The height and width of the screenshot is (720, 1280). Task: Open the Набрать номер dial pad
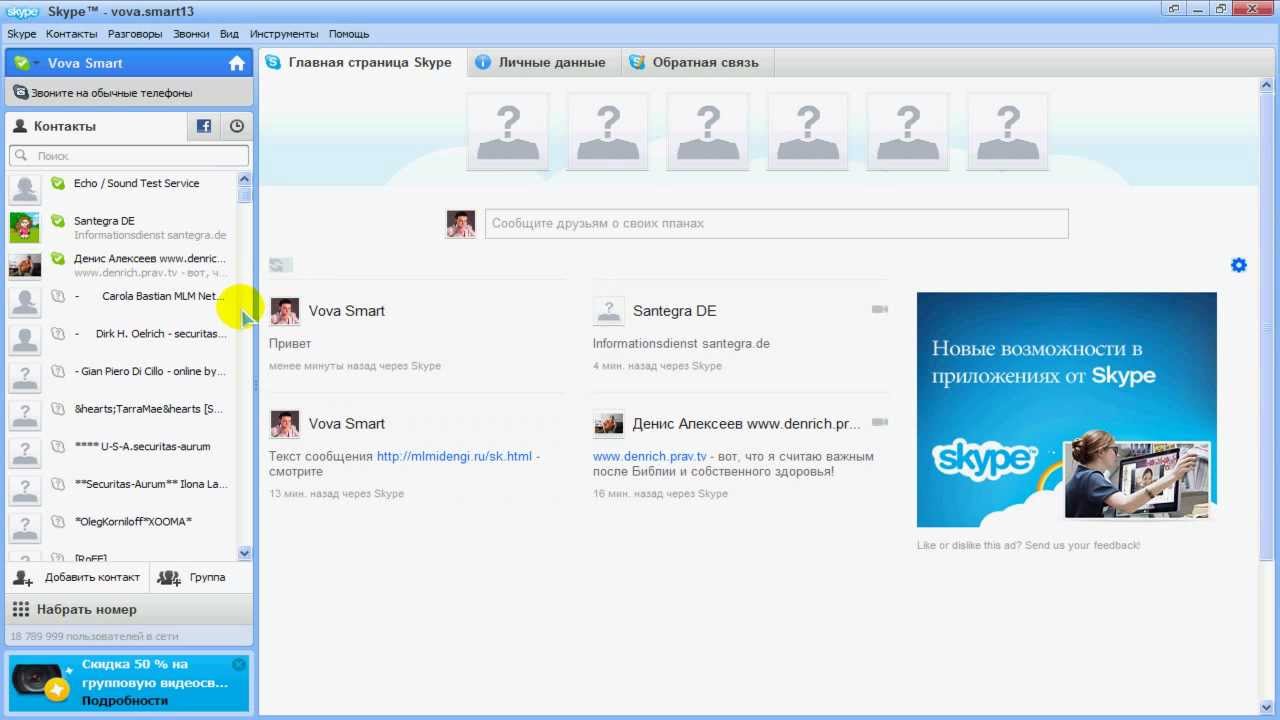point(129,609)
